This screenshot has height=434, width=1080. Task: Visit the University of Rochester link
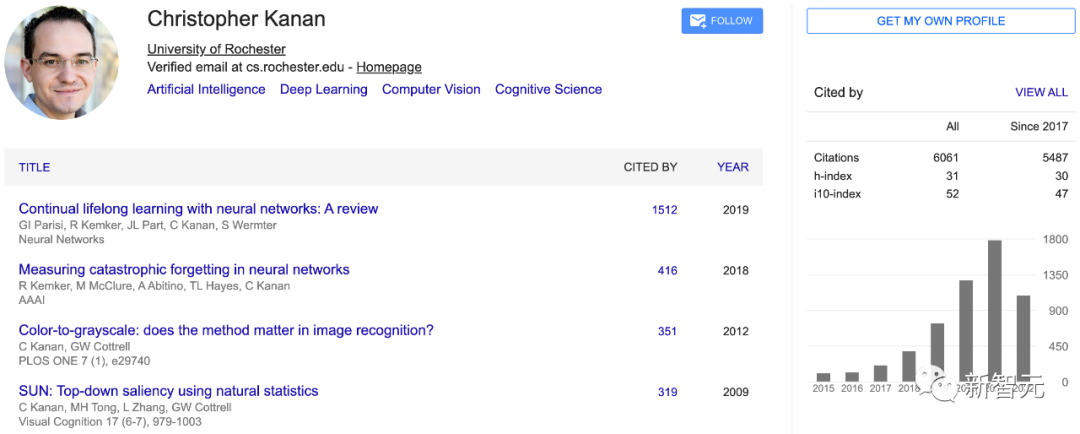[x=216, y=49]
